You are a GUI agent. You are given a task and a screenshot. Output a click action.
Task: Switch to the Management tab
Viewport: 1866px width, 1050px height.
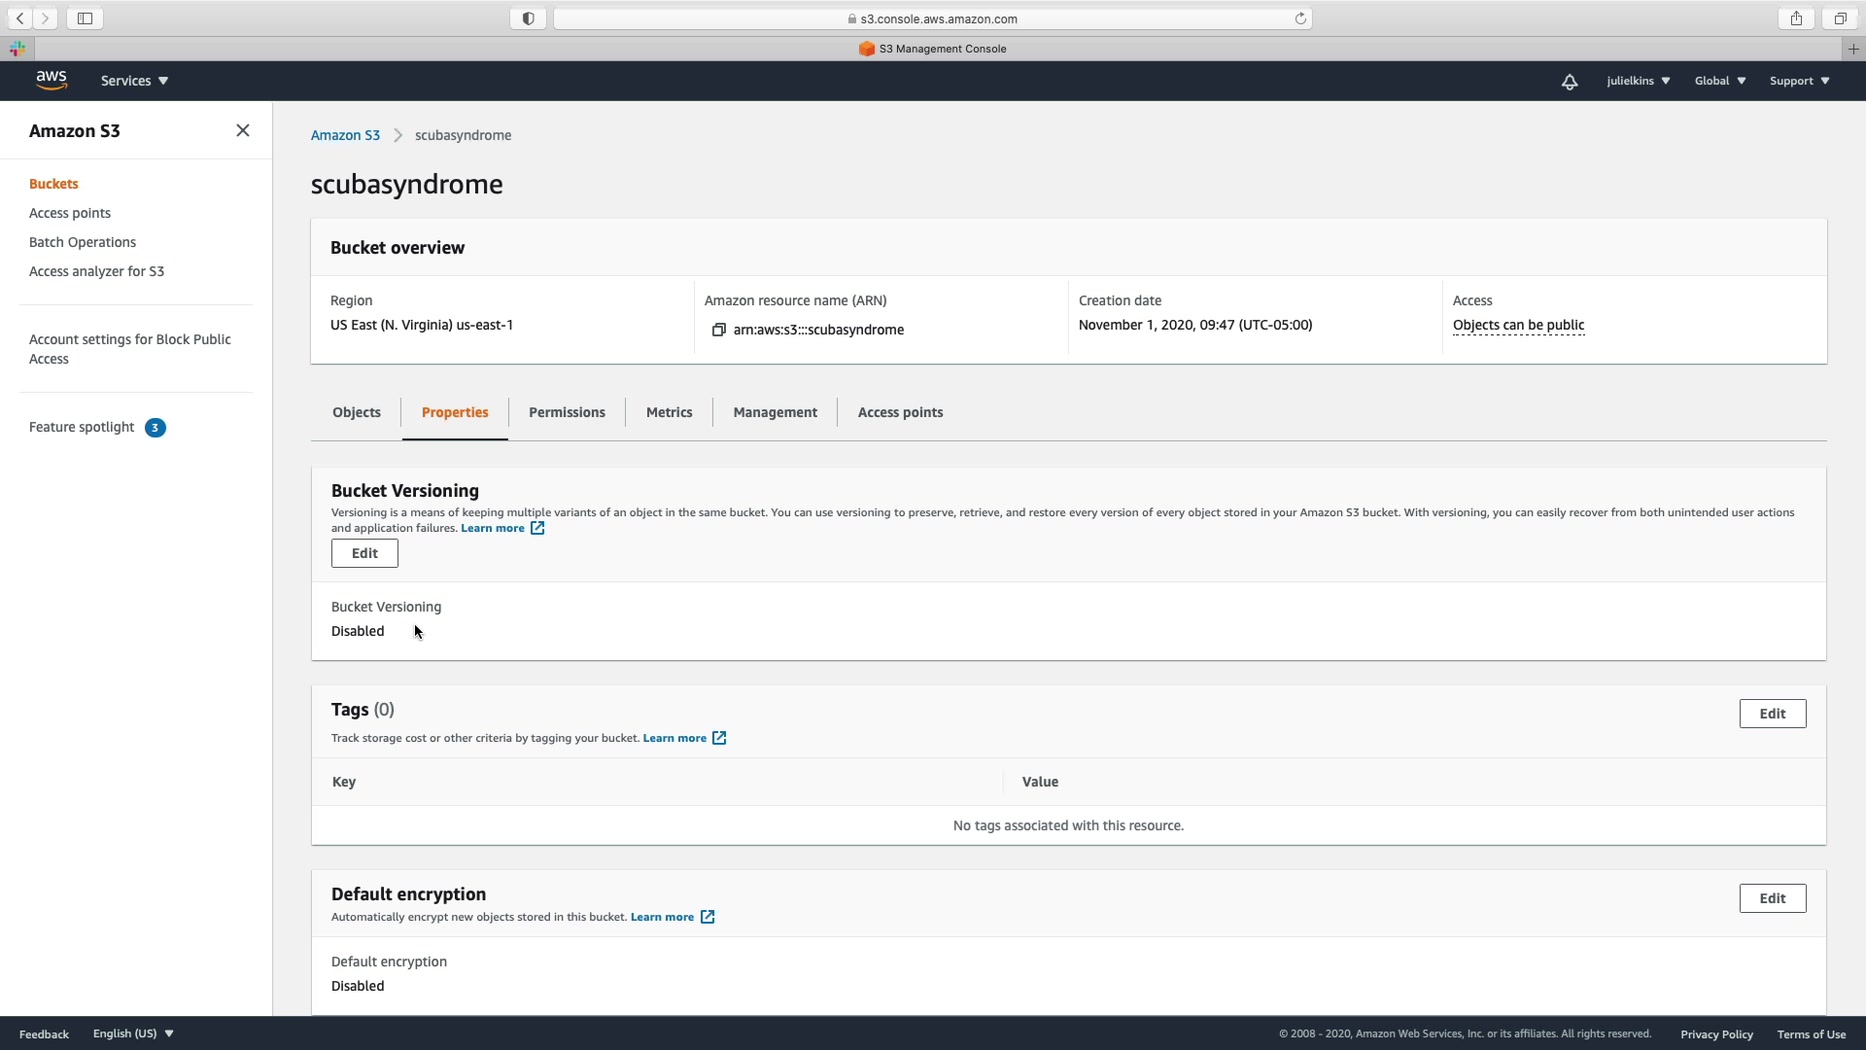775,412
